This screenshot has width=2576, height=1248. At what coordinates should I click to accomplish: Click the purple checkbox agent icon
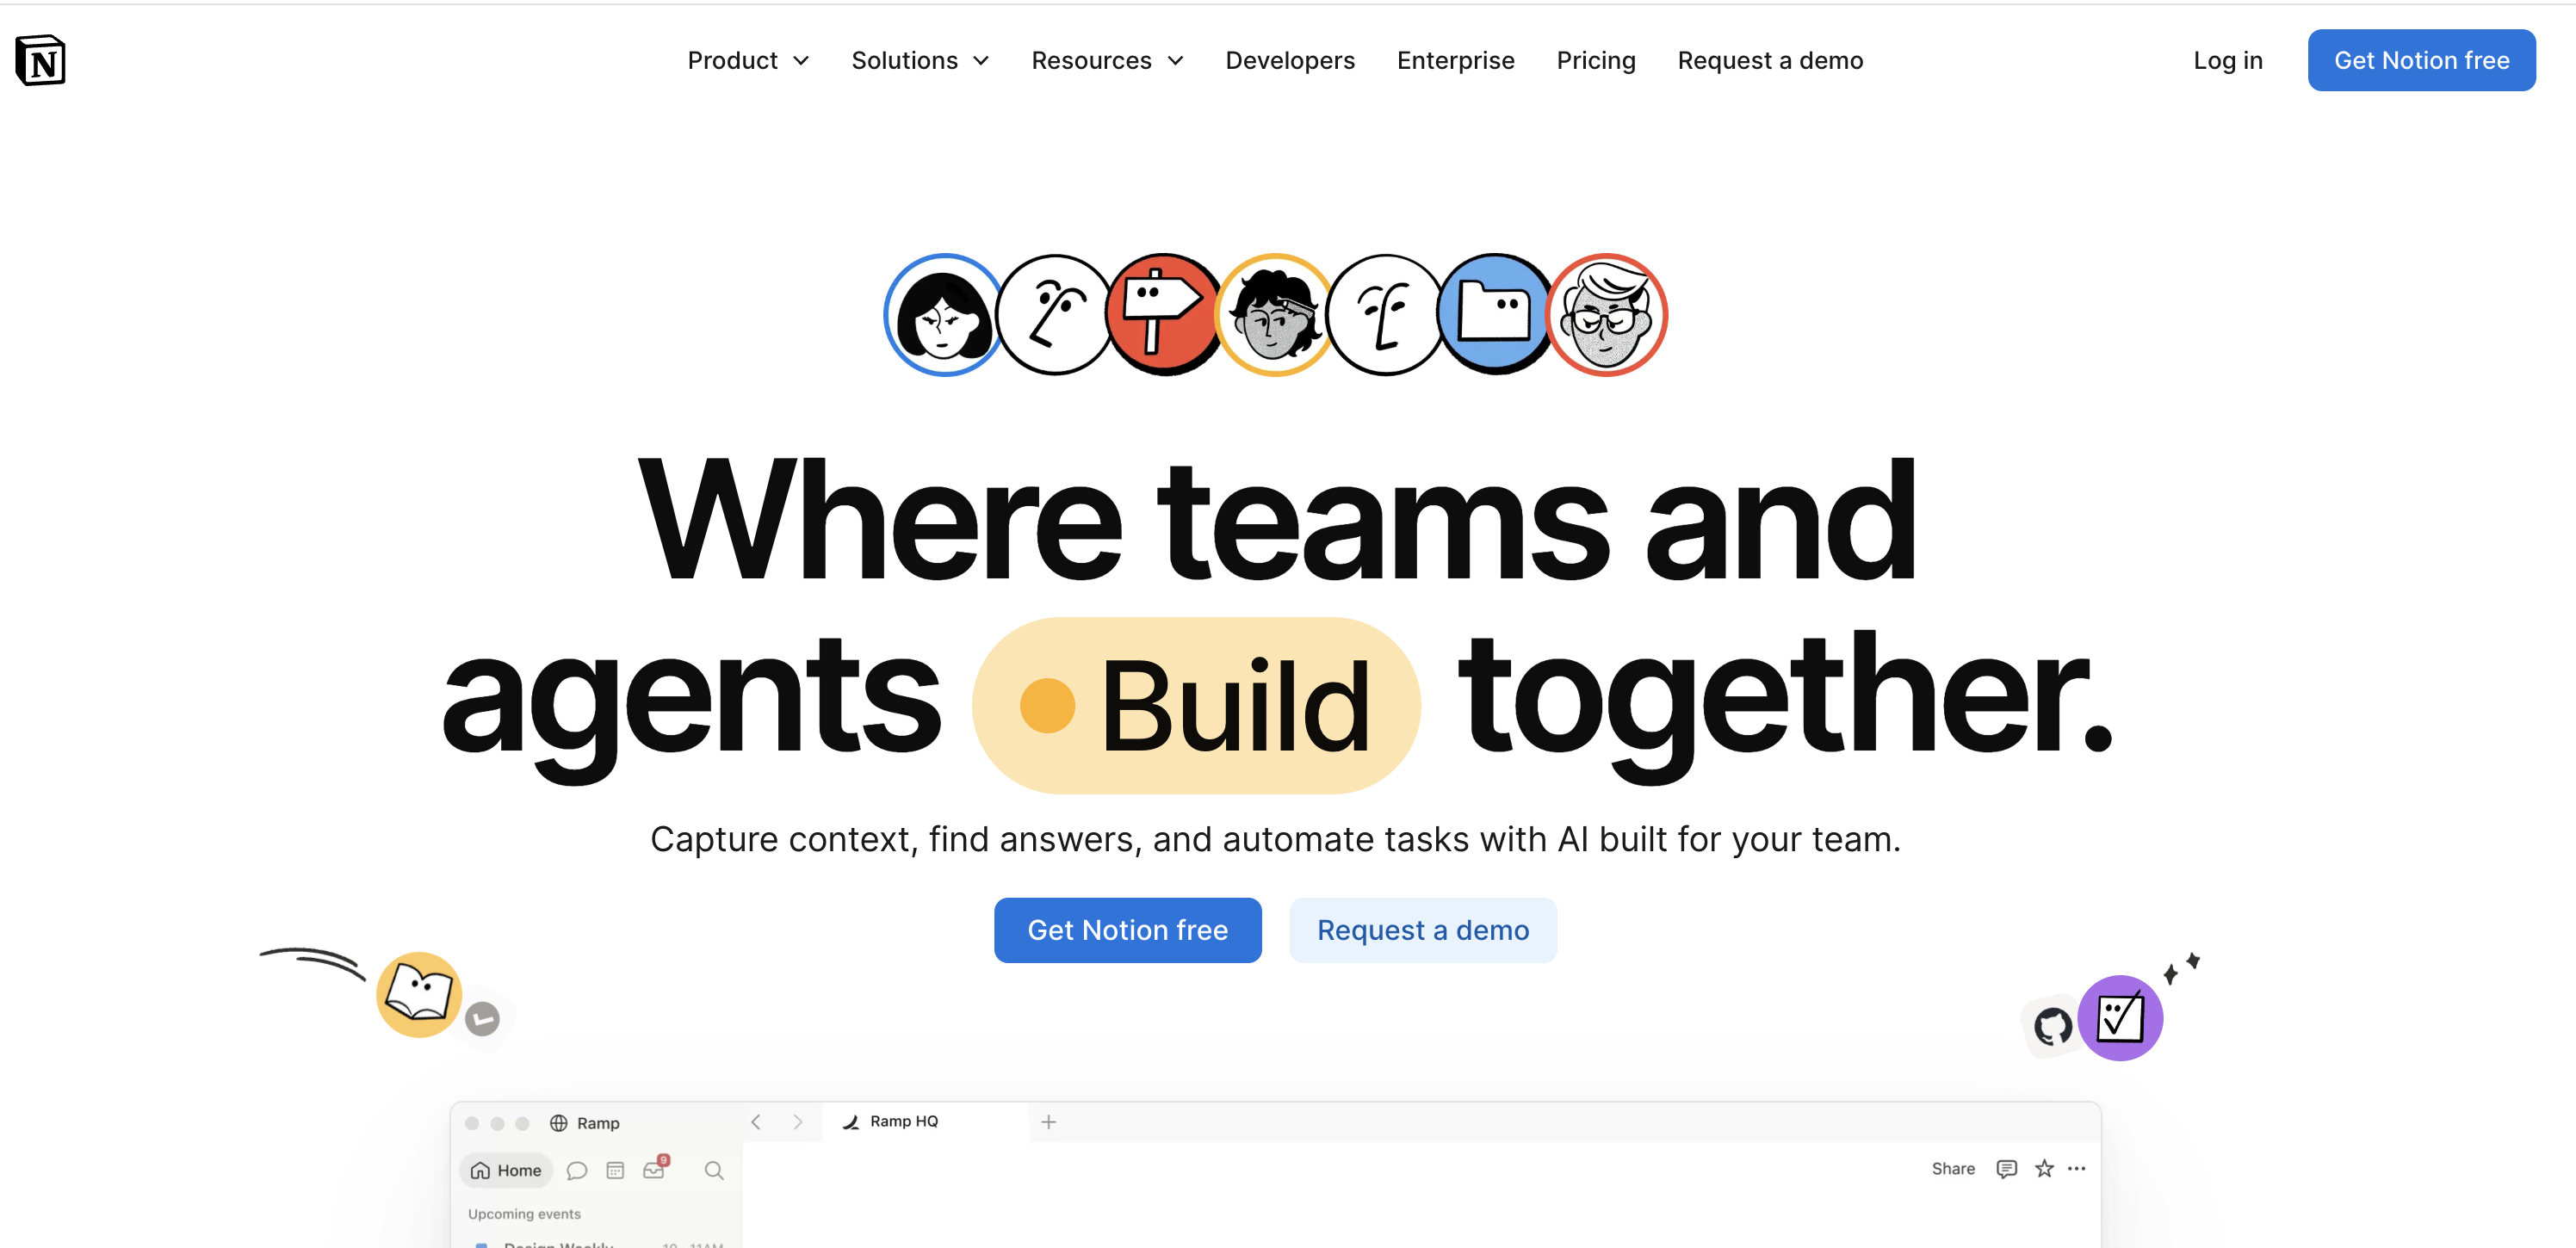click(x=2120, y=1018)
